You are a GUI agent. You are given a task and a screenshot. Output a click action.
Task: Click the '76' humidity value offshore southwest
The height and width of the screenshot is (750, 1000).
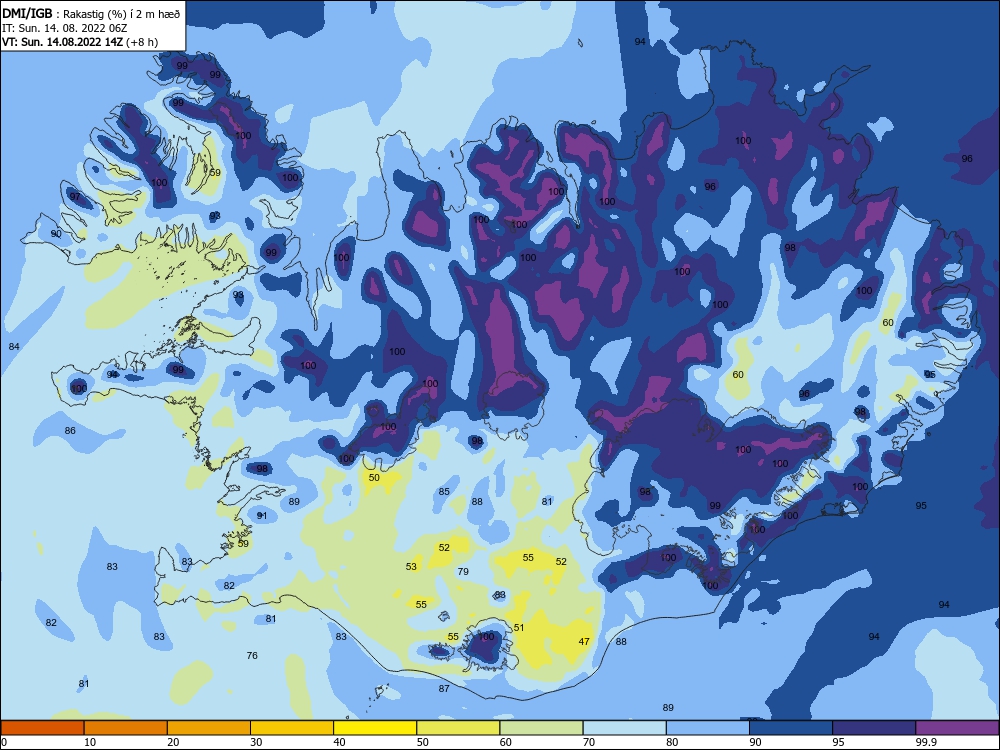tap(252, 655)
